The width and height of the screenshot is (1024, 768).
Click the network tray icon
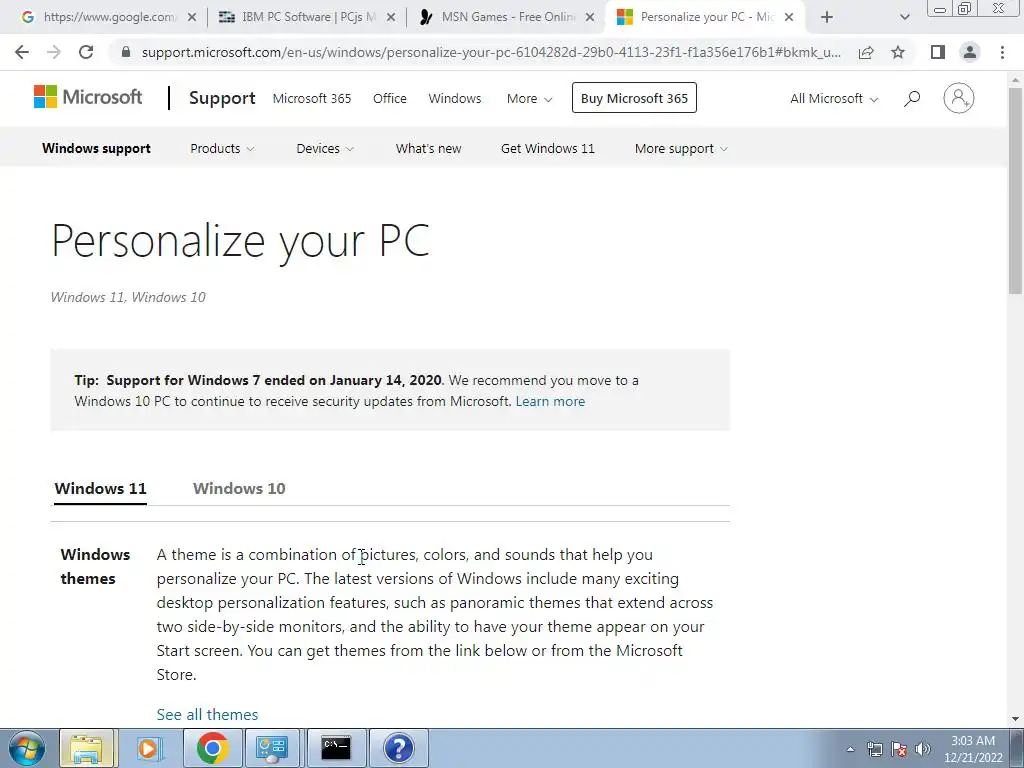point(874,749)
